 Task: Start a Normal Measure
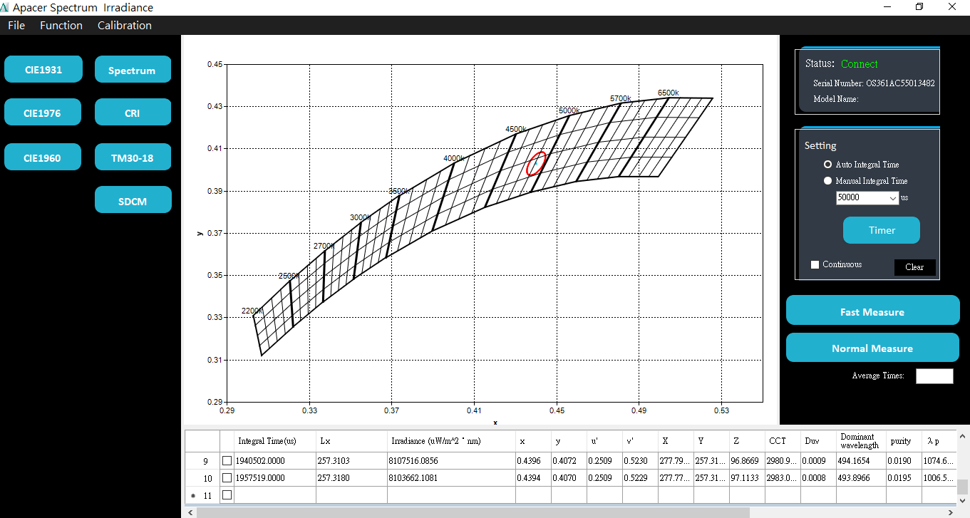tap(872, 348)
